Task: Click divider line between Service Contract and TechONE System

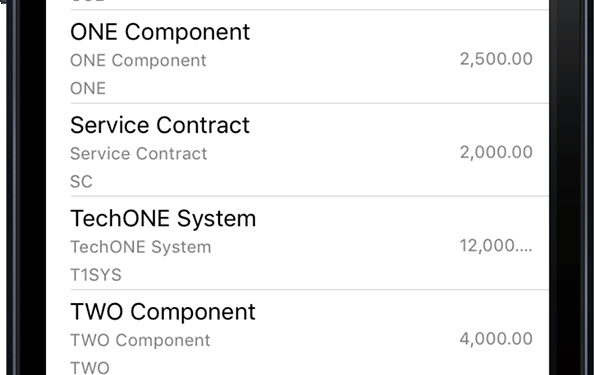Action: 310,196
